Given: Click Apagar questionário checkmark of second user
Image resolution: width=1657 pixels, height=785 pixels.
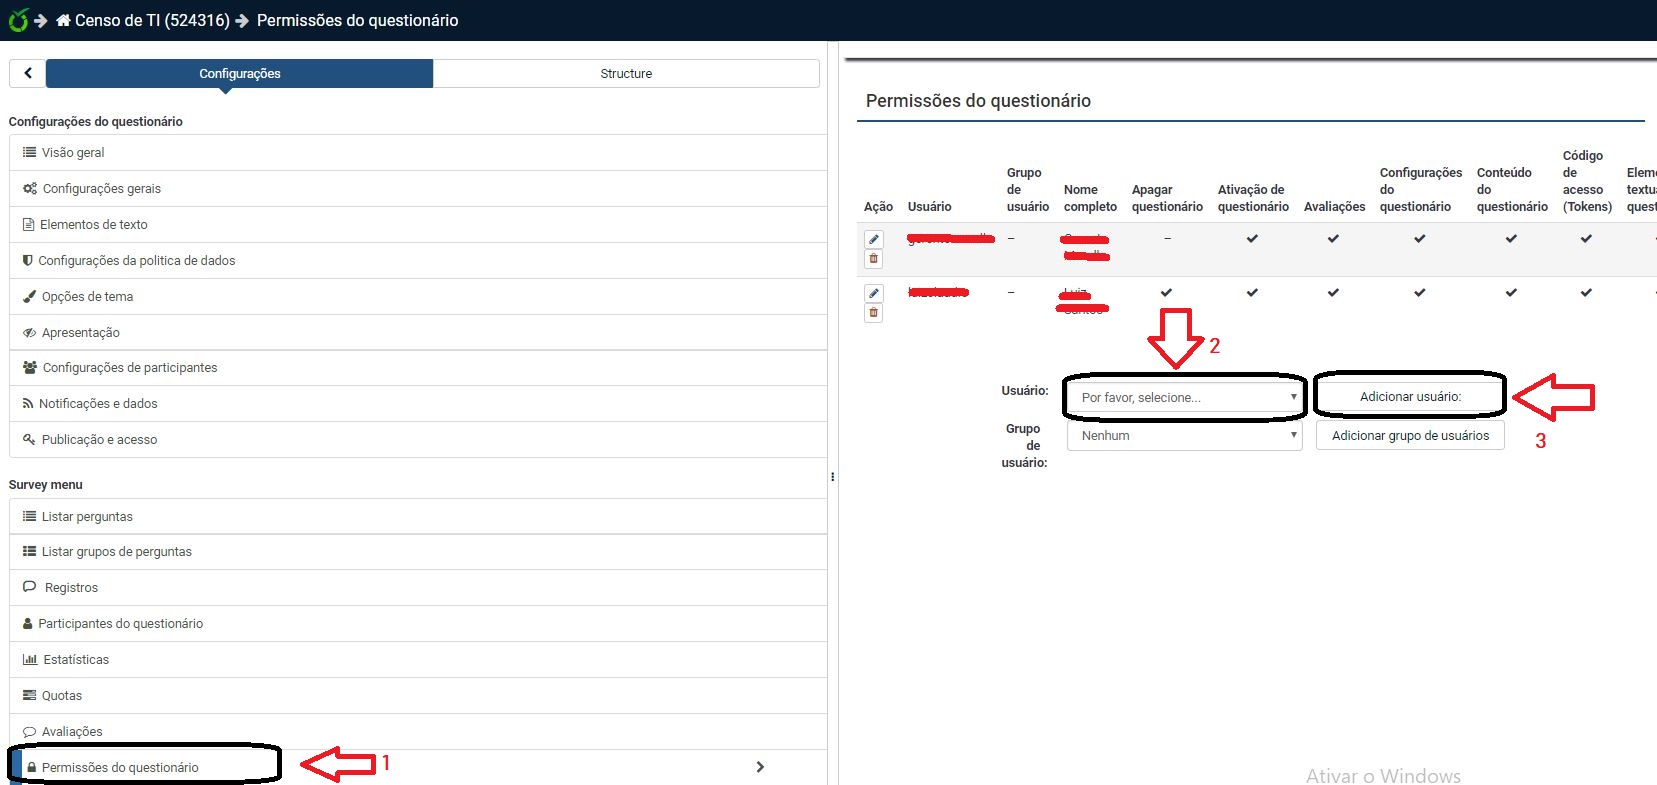Looking at the screenshot, I should coord(1166,293).
